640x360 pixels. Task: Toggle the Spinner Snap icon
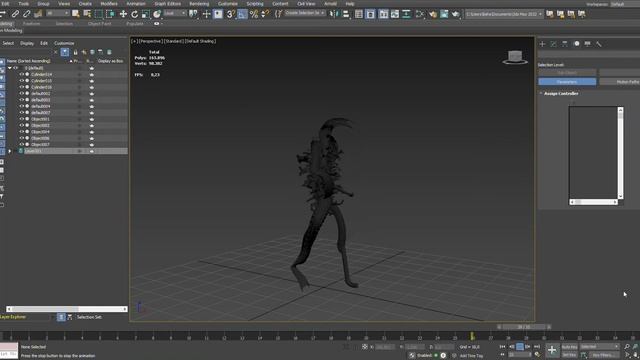pyautogui.click(x=265, y=14)
